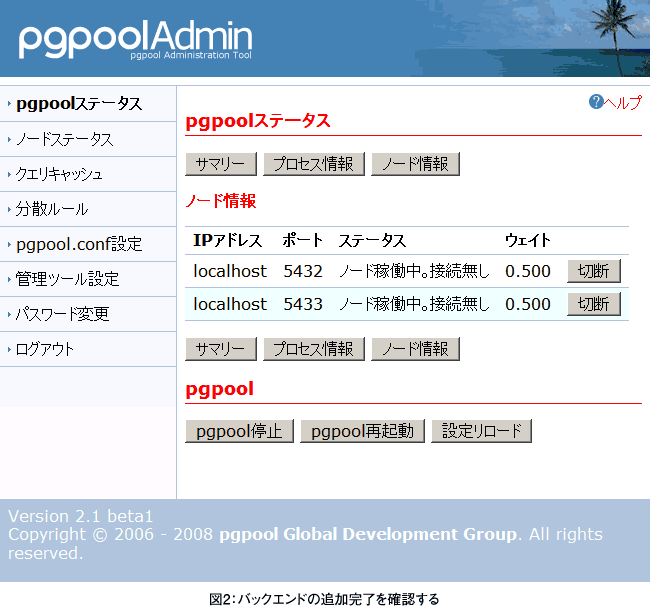
Task: Click weight 0.500 in the 5433 row
Action: pos(528,304)
